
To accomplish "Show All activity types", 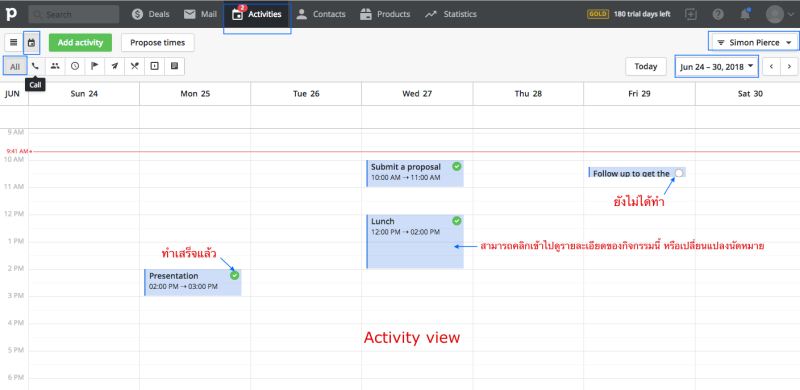I will click(15, 66).
